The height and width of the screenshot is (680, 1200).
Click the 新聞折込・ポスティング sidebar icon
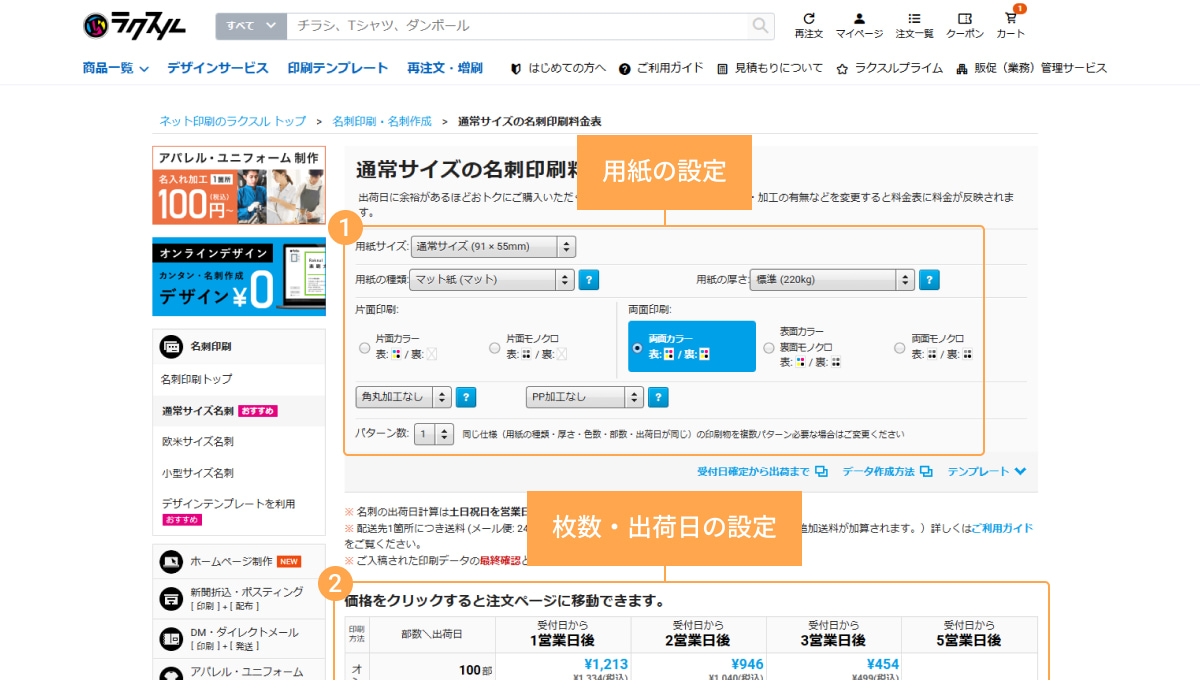170,598
